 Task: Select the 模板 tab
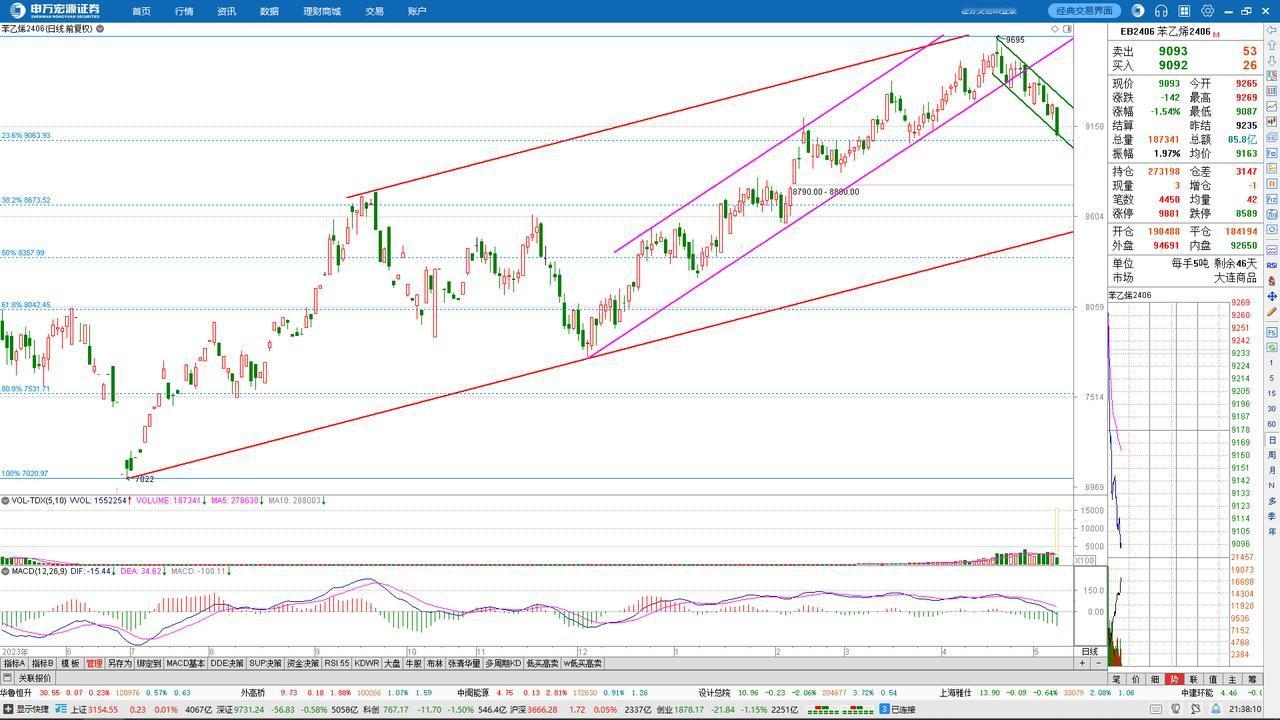70,663
